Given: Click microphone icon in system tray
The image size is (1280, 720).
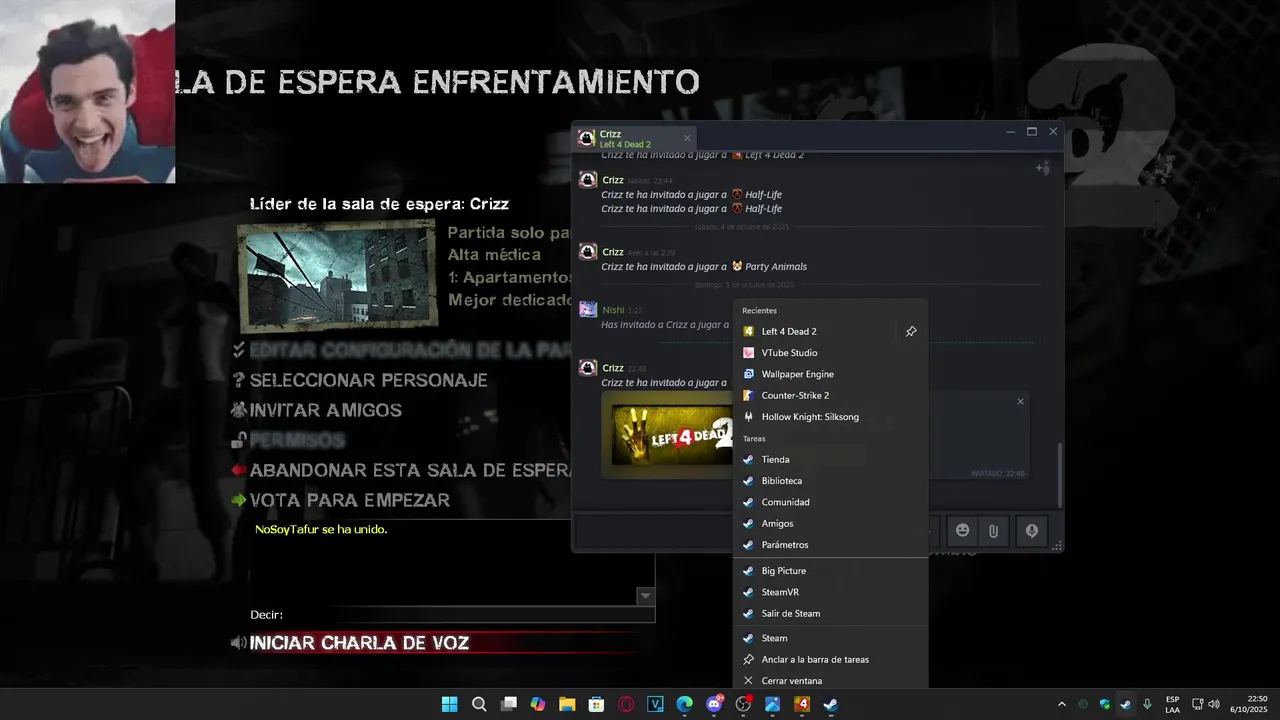Looking at the screenshot, I should pos(1147,704).
